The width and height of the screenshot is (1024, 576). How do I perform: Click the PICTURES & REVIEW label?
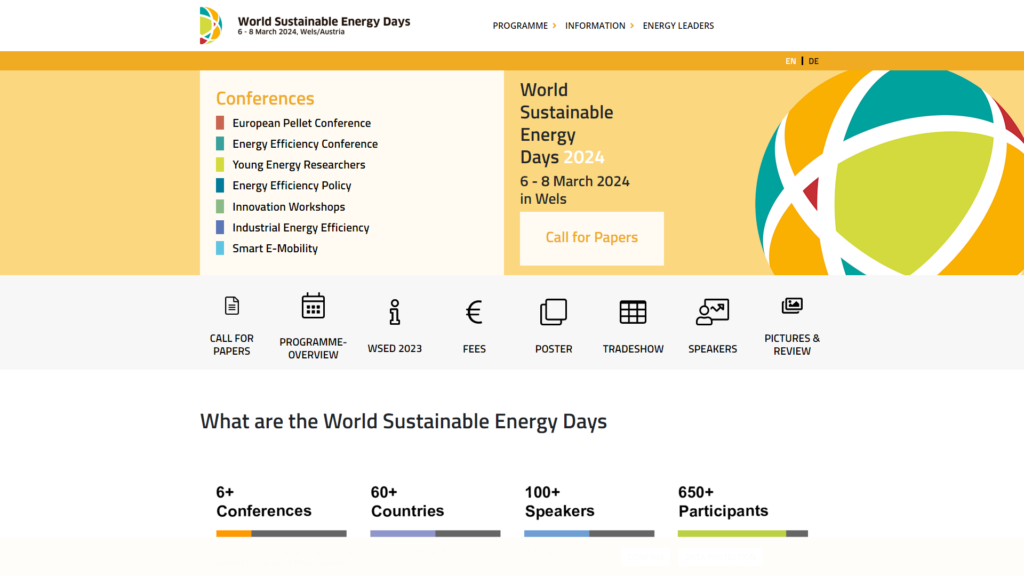tap(792, 345)
